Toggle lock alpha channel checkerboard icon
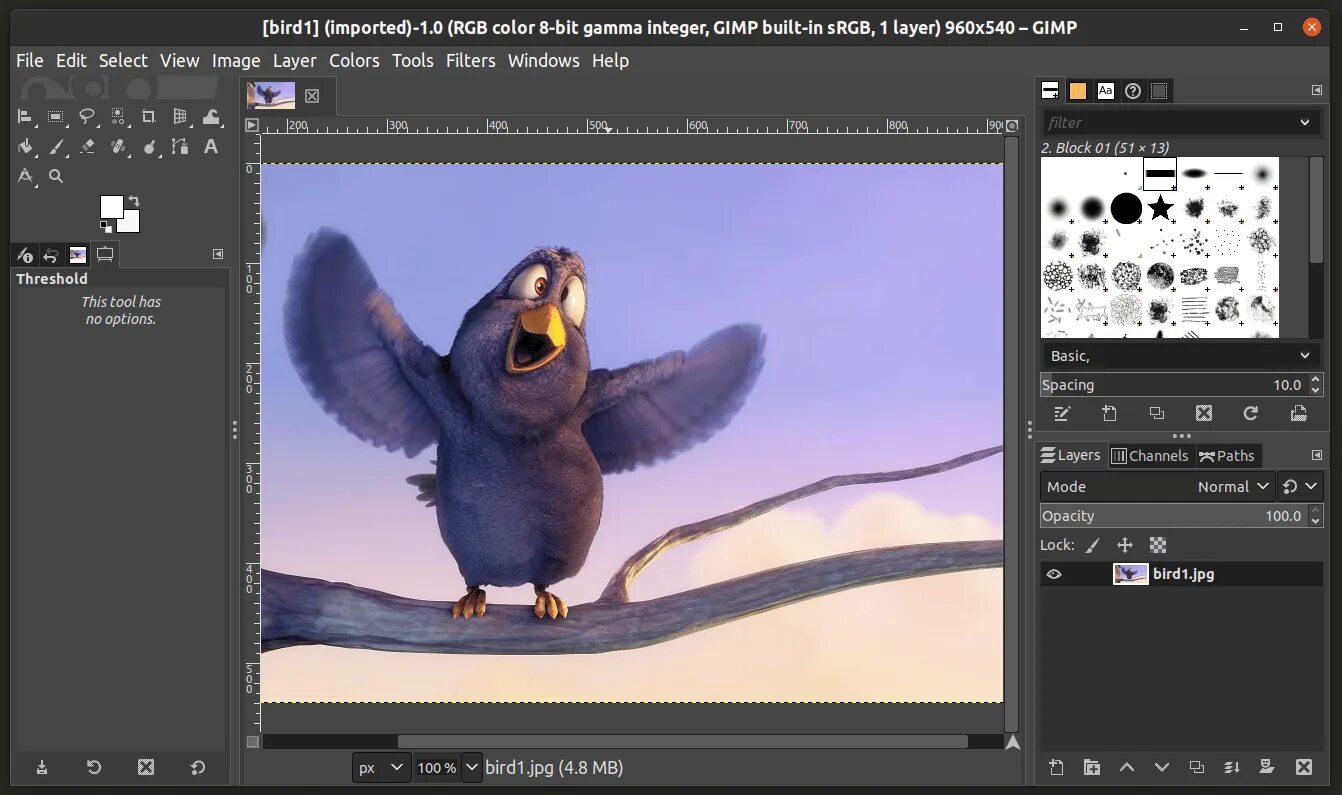The width and height of the screenshot is (1342, 795). click(x=1158, y=545)
